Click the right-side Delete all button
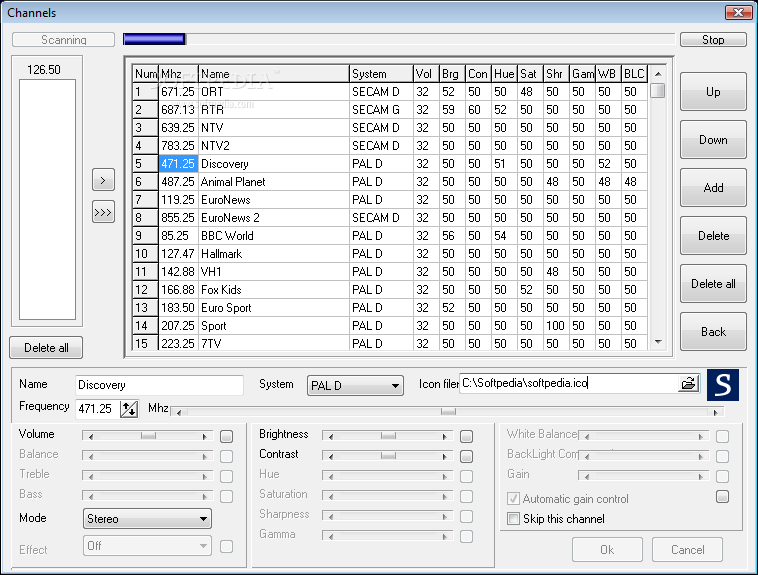Image resolution: width=758 pixels, height=575 pixels. pos(713,283)
